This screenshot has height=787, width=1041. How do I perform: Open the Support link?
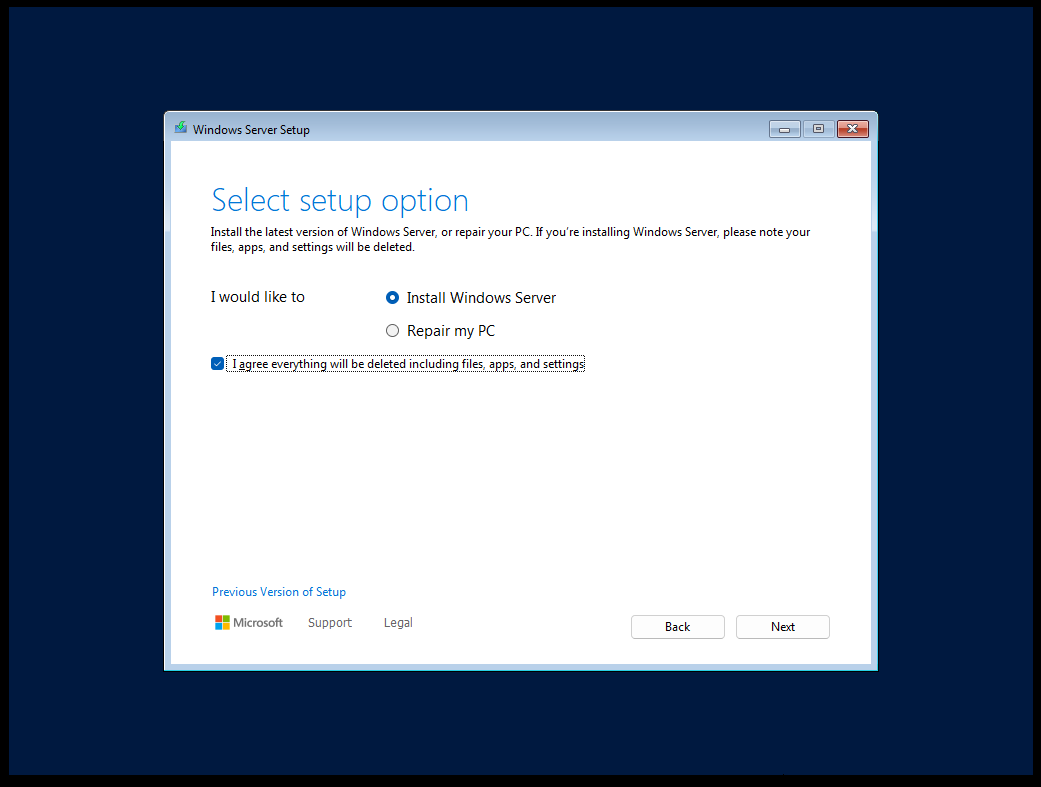(x=330, y=623)
